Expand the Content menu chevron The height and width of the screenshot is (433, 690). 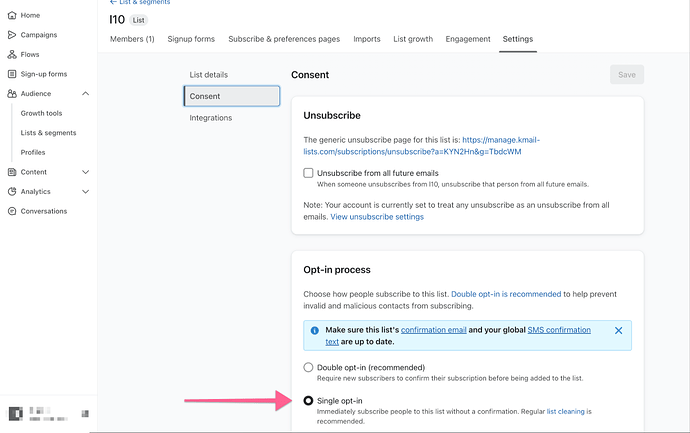click(x=85, y=172)
